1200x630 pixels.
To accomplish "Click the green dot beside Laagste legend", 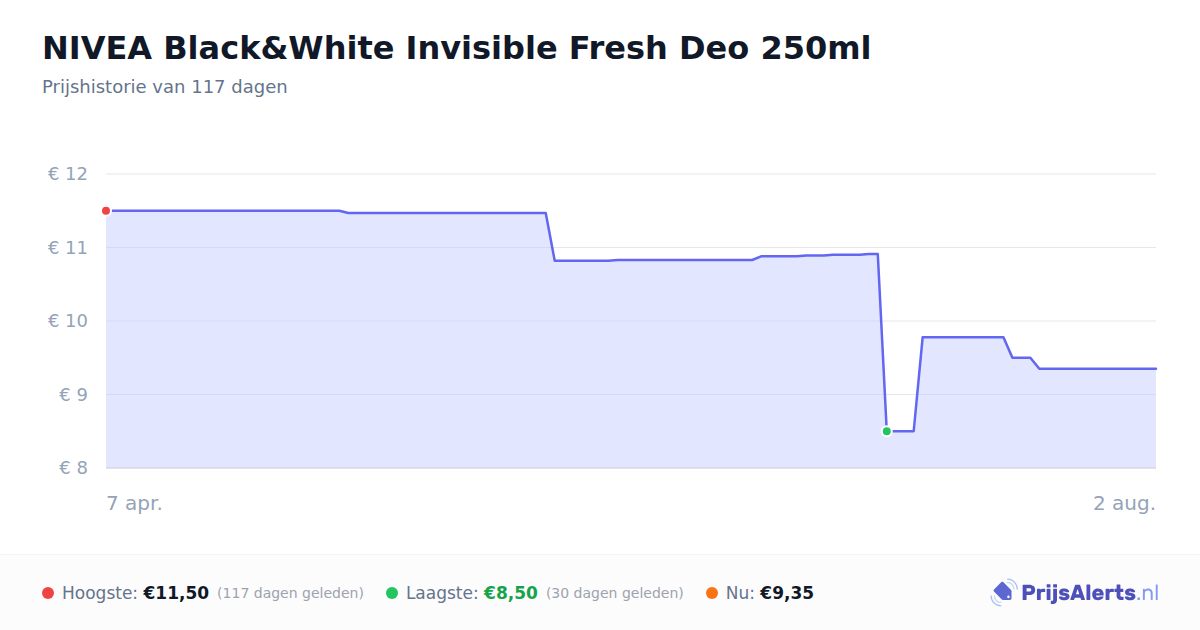I will click(x=392, y=593).
